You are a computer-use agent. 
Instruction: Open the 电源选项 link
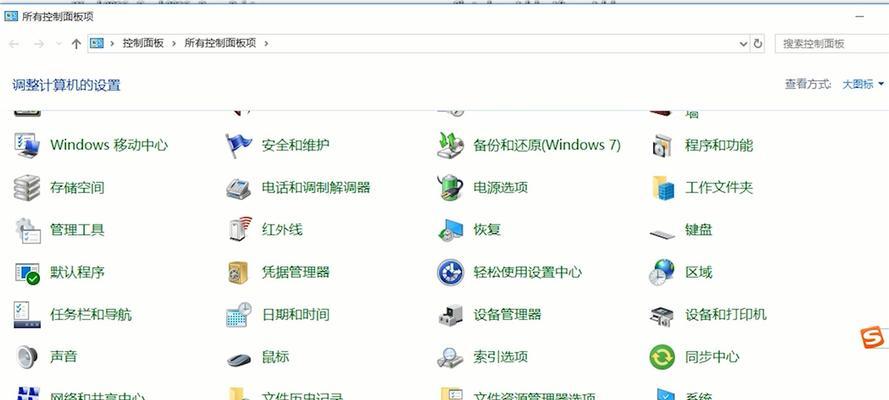(501, 188)
